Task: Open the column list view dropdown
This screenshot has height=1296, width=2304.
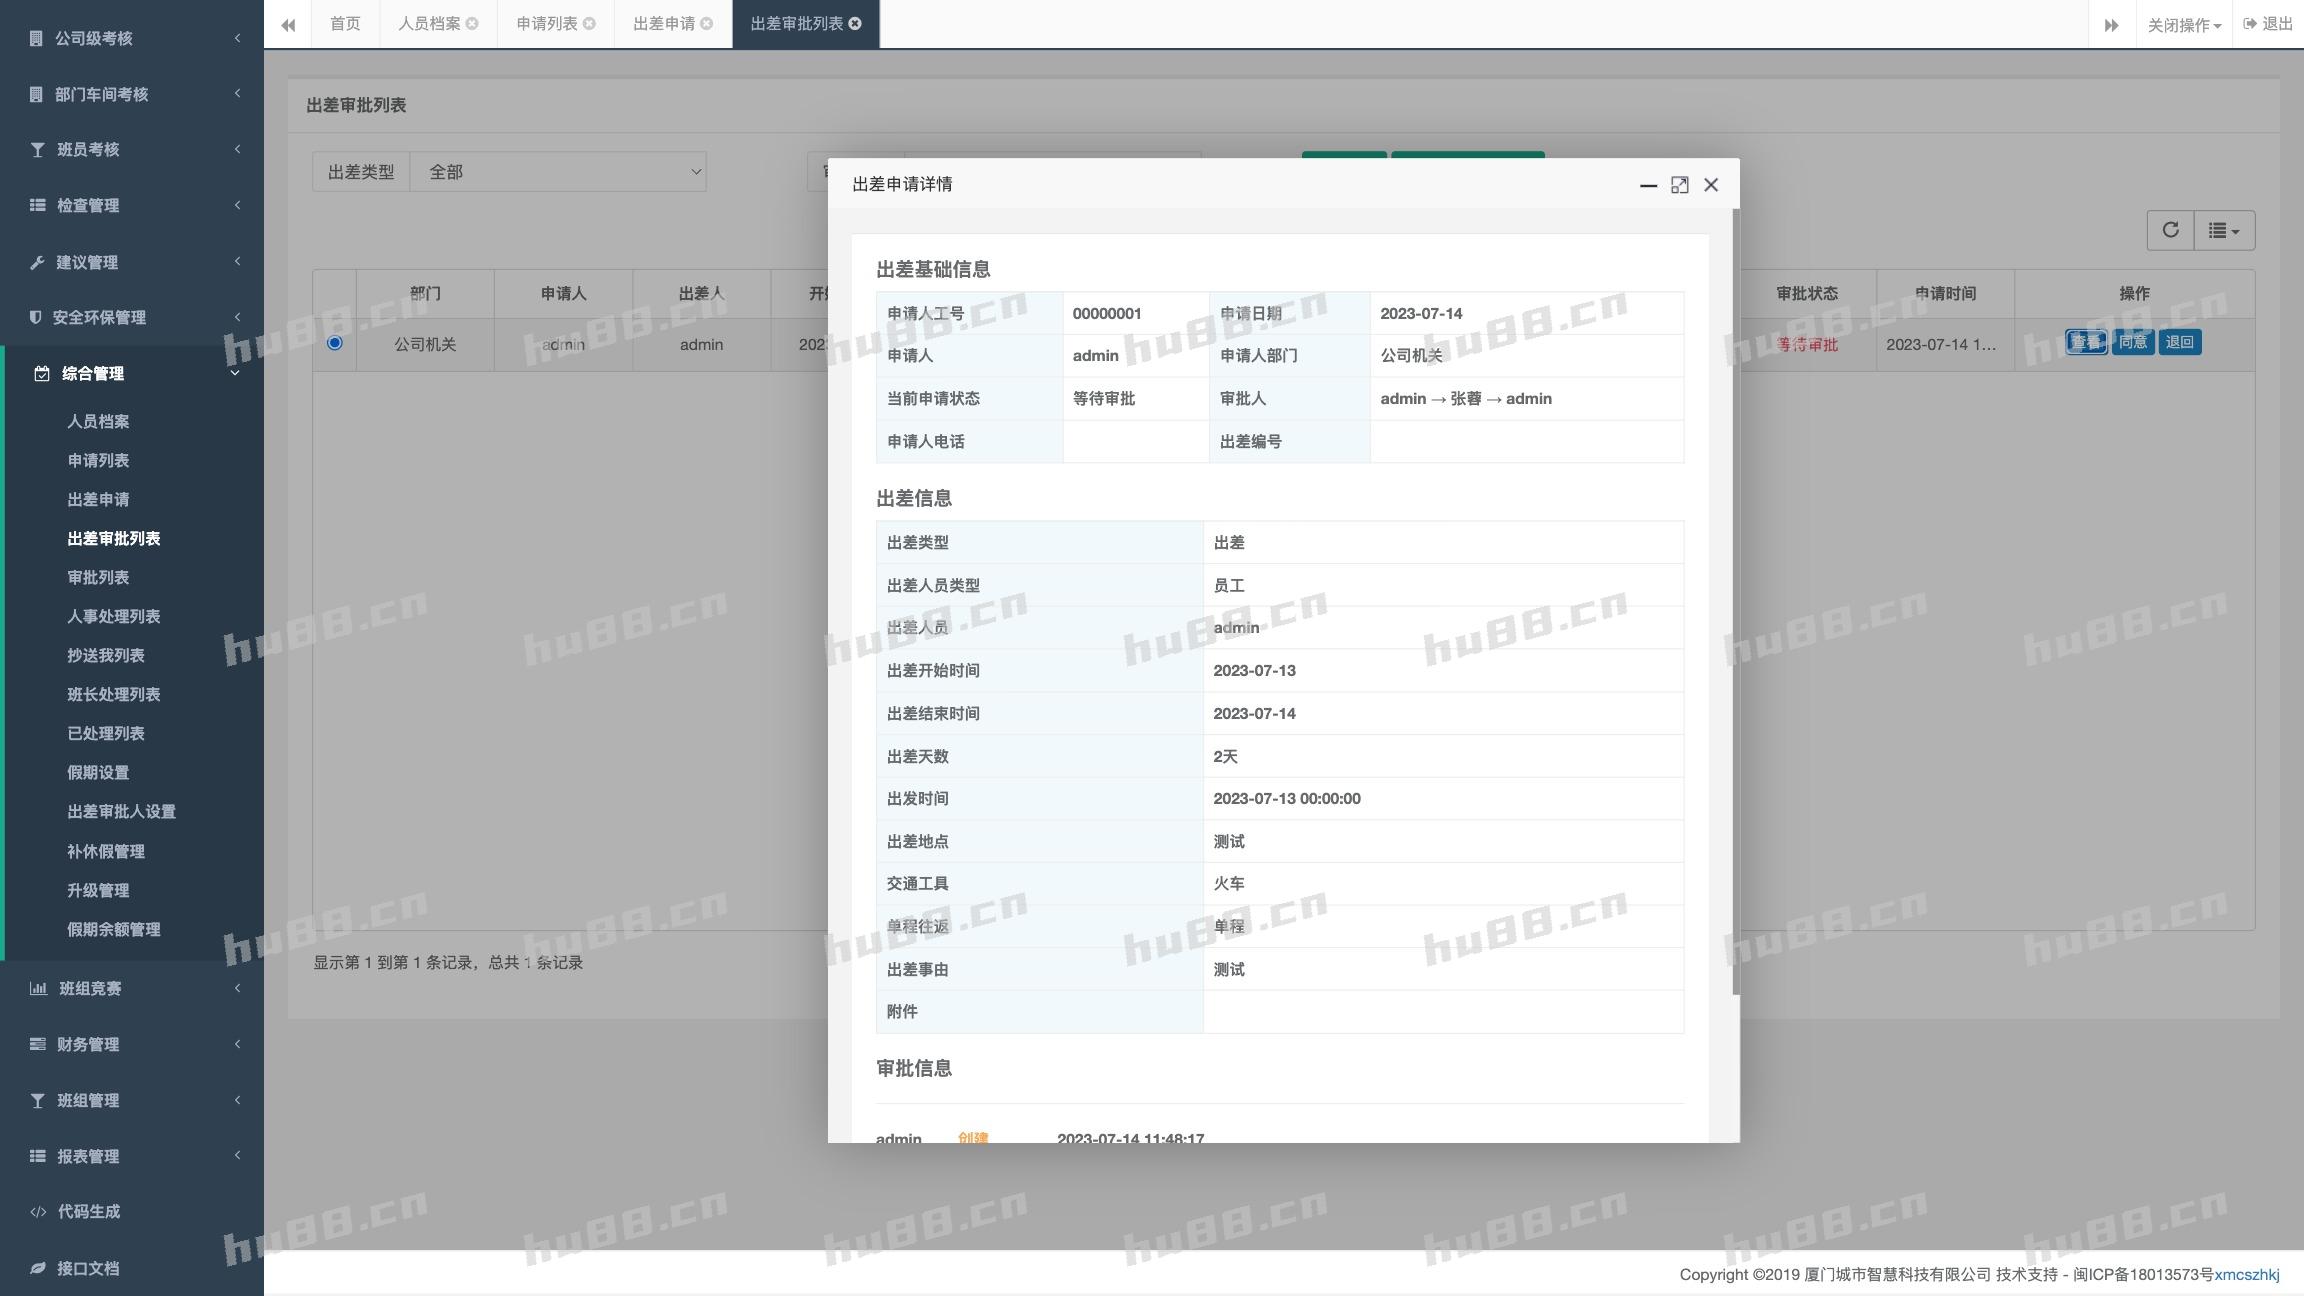Action: point(2224,230)
